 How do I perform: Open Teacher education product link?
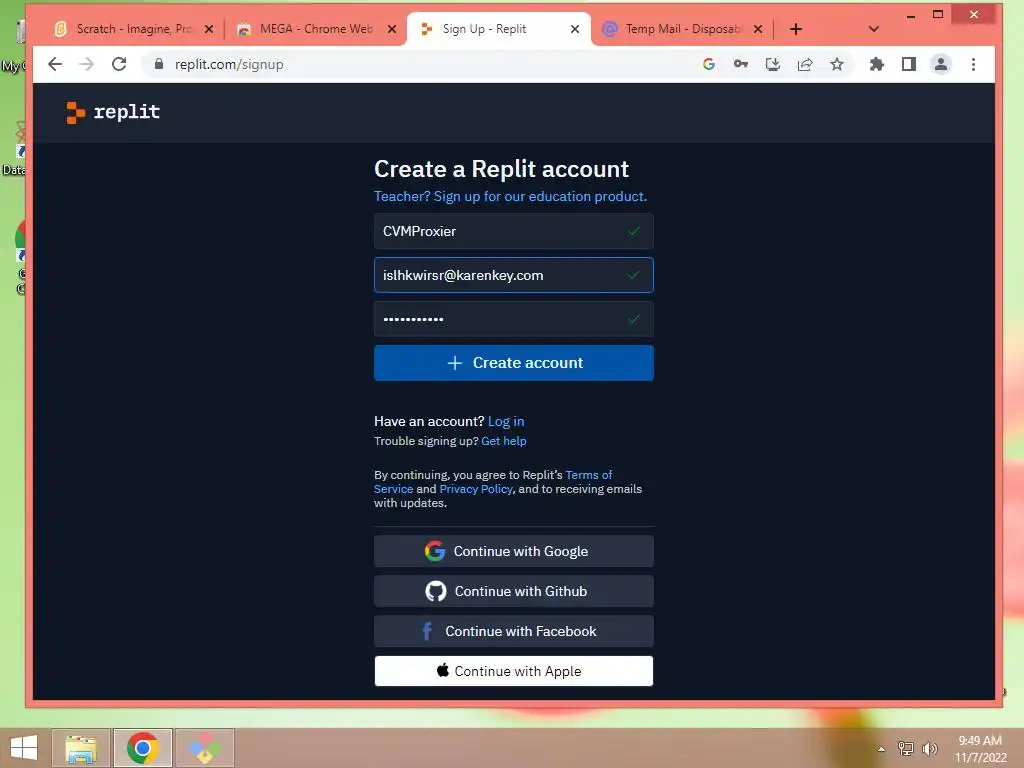coord(510,196)
